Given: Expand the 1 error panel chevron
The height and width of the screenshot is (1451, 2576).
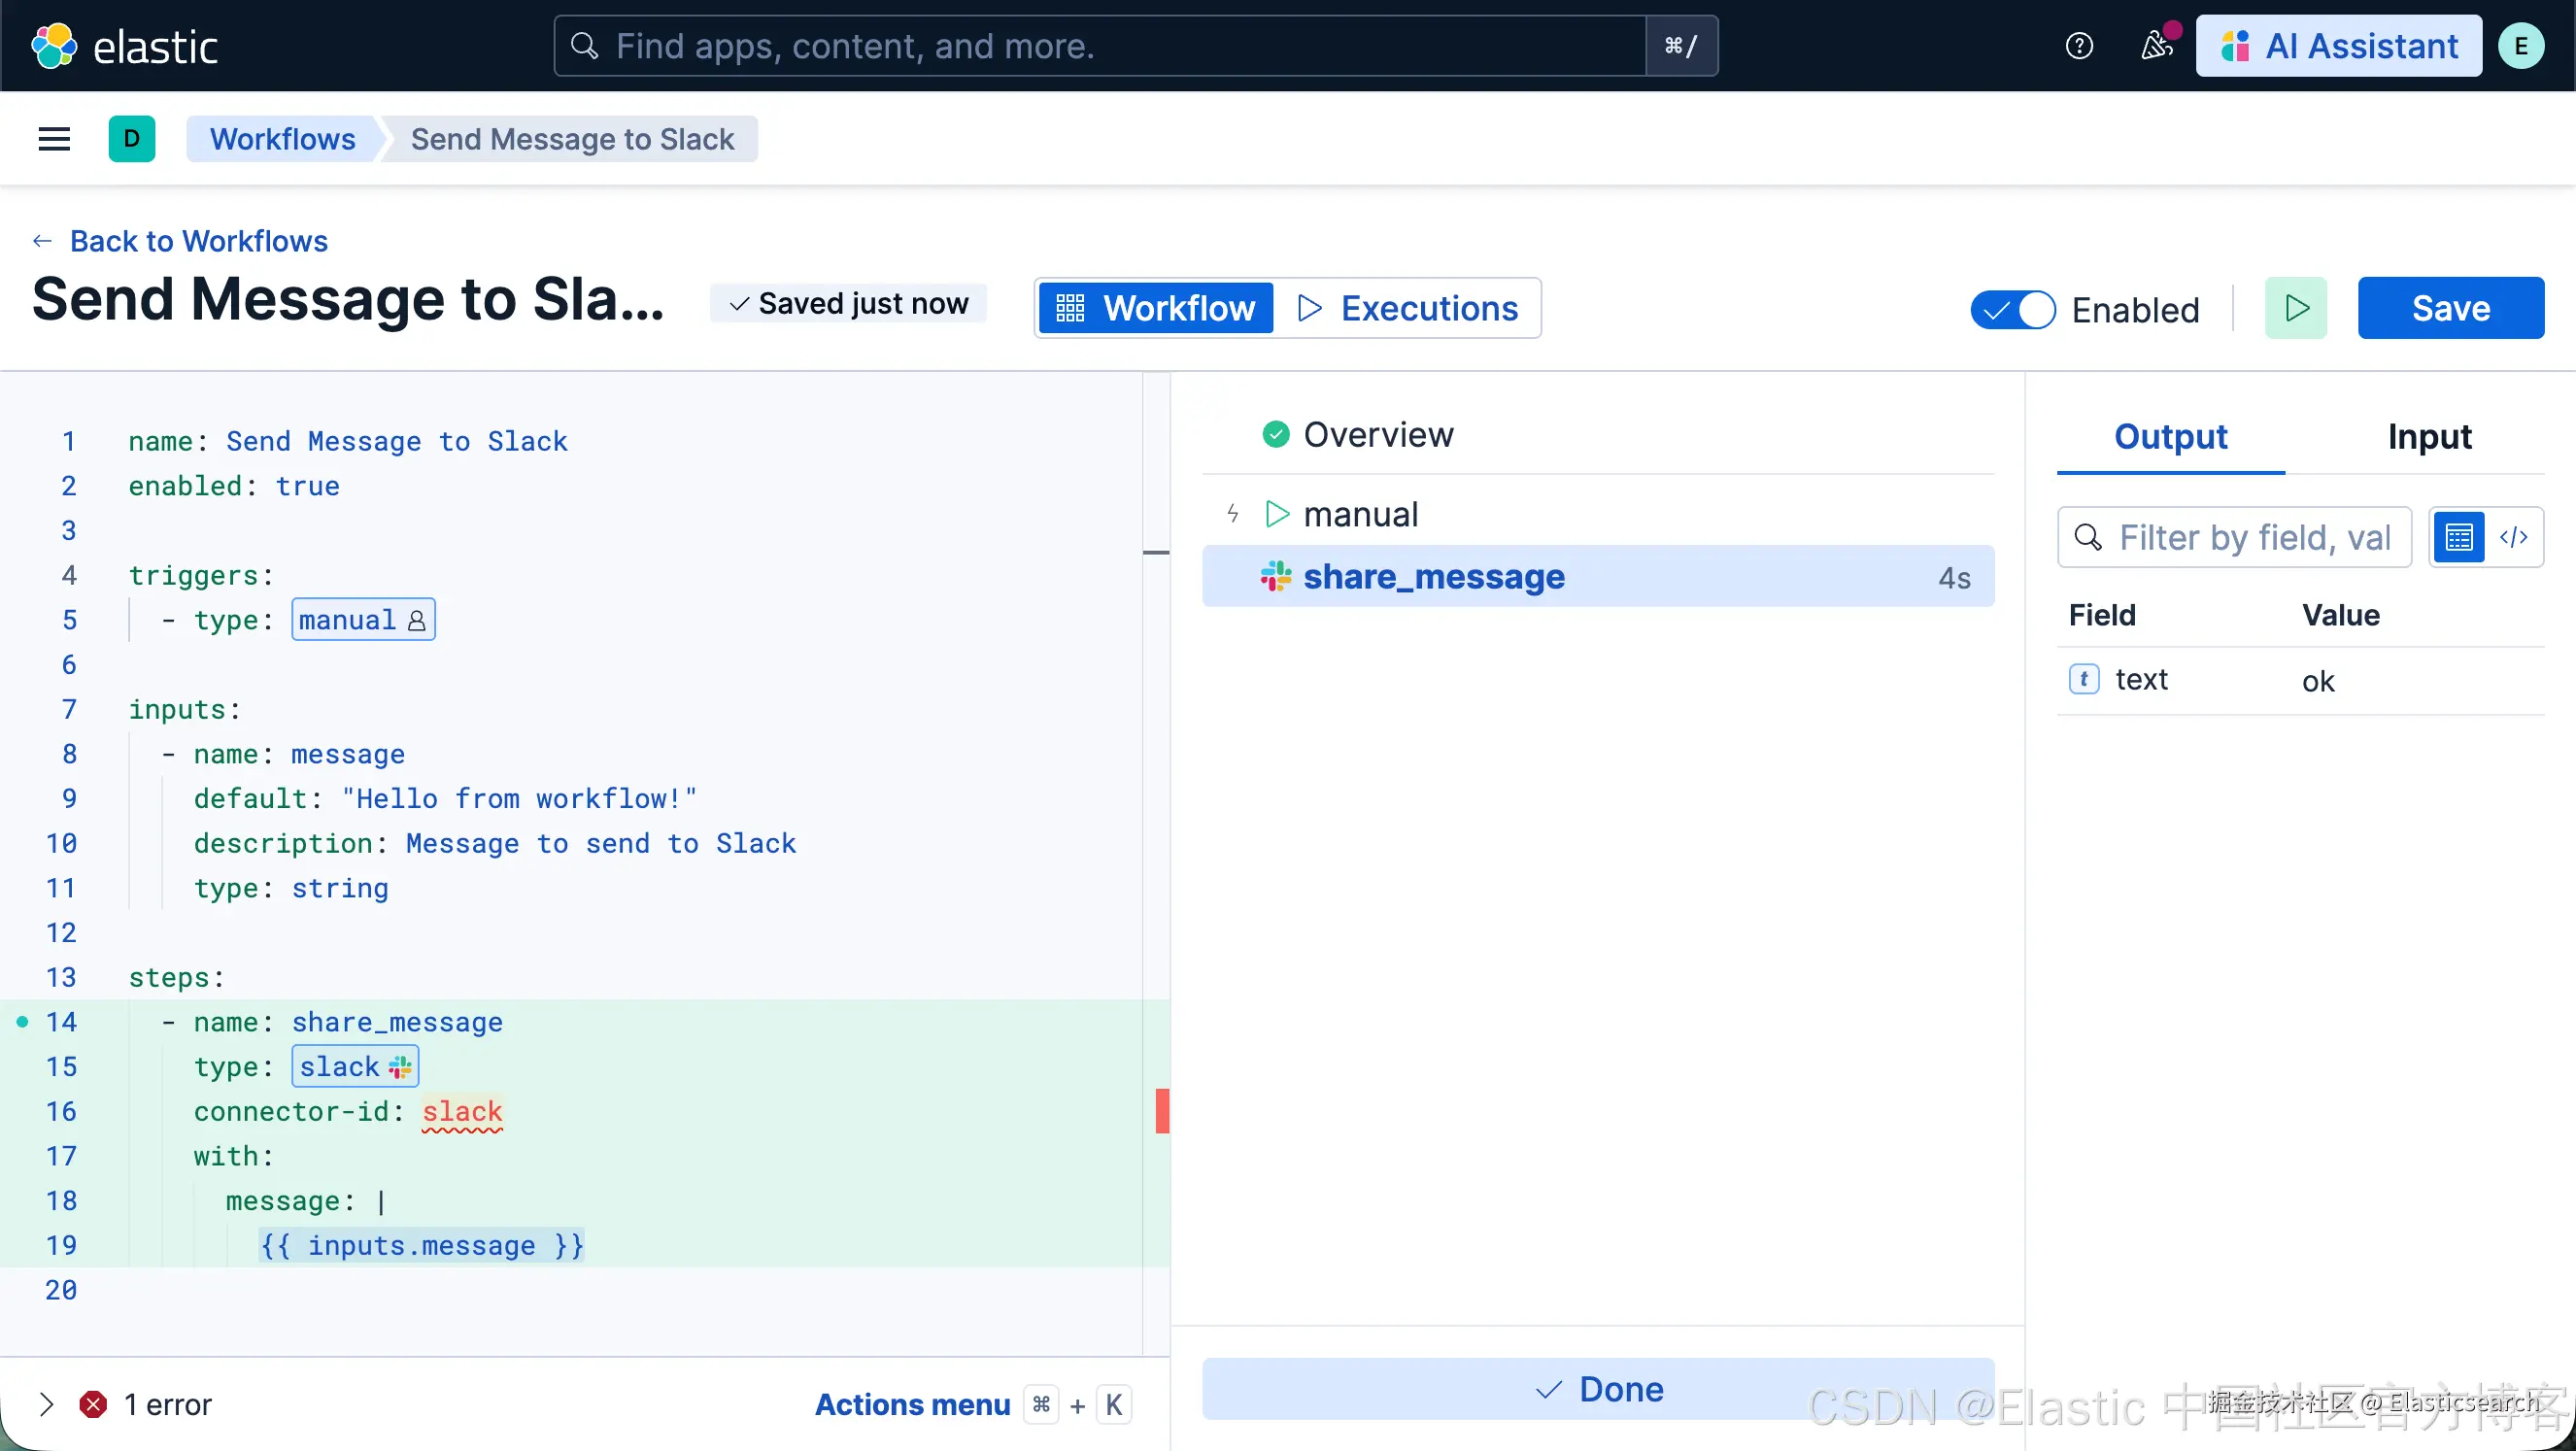Looking at the screenshot, I should [x=46, y=1404].
